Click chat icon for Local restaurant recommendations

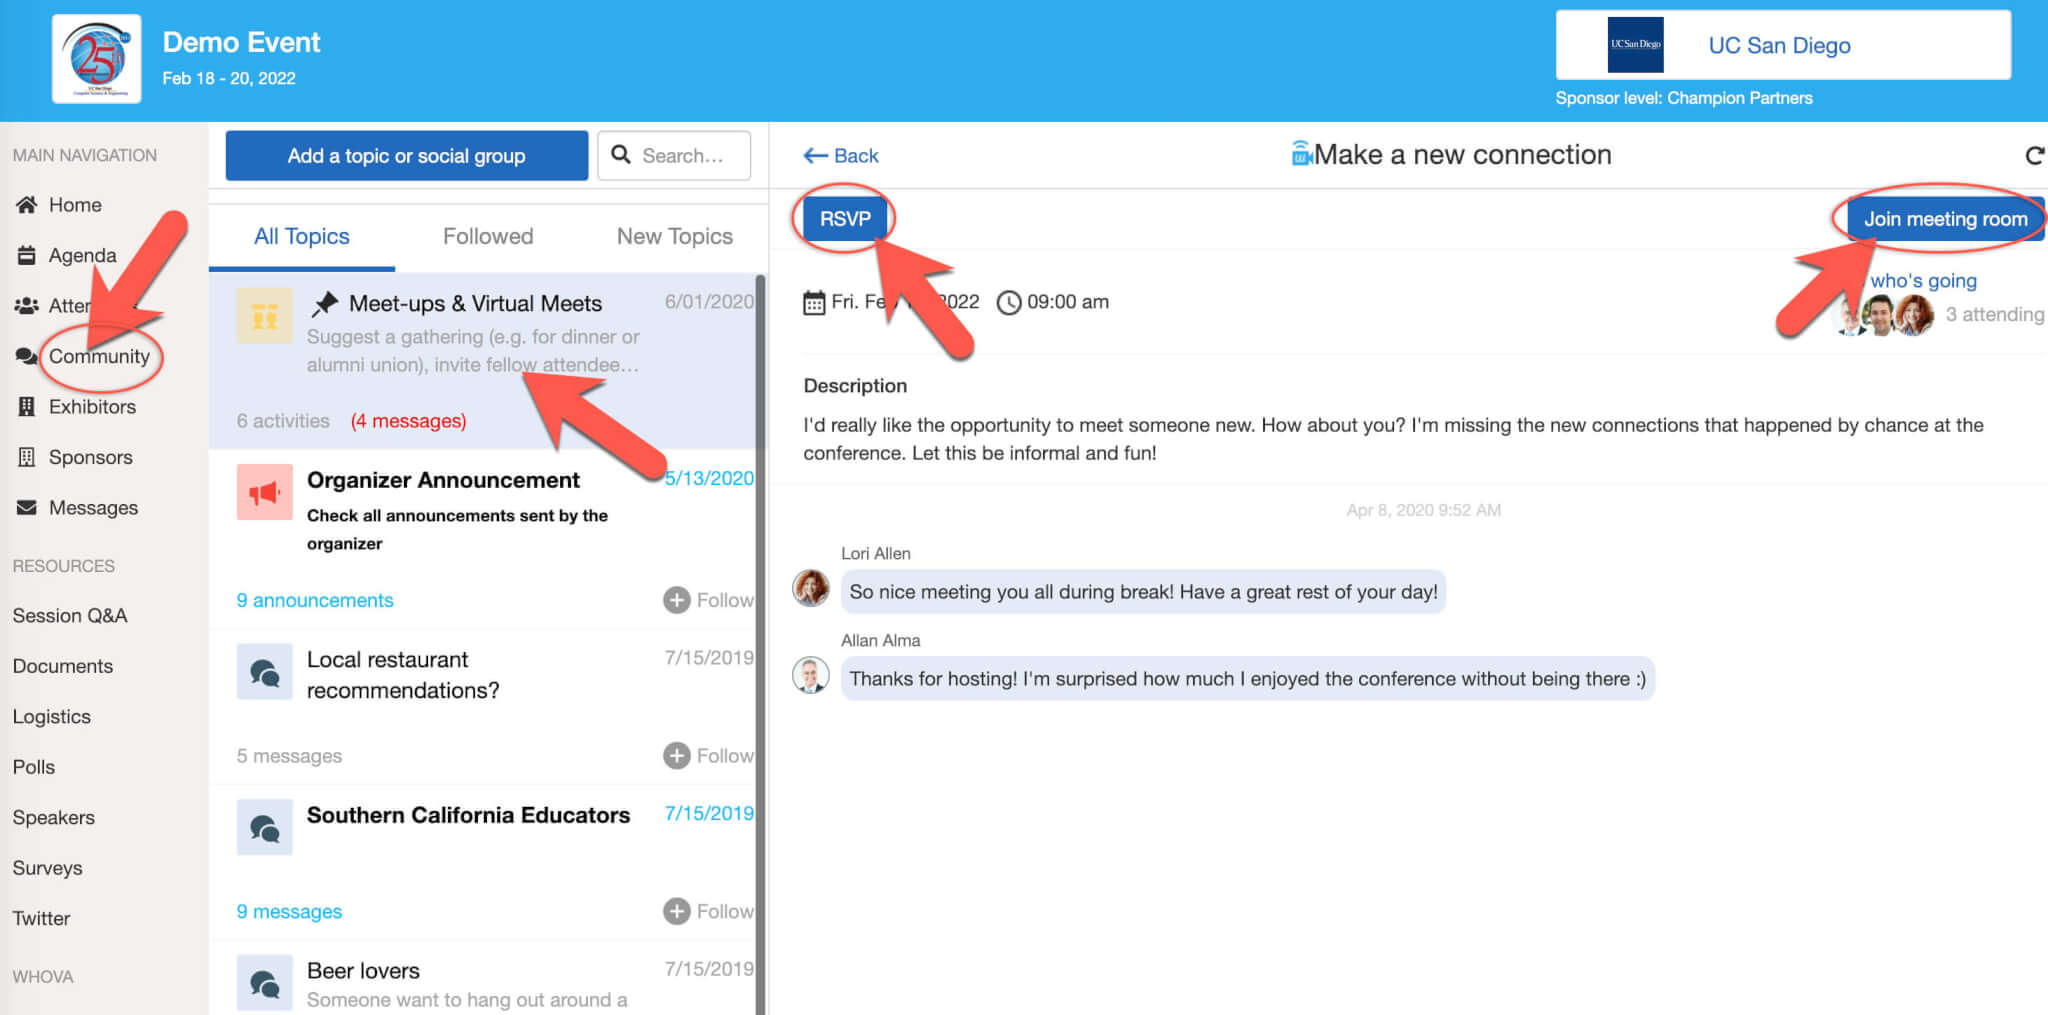pyautogui.click(x=264, y=672)
